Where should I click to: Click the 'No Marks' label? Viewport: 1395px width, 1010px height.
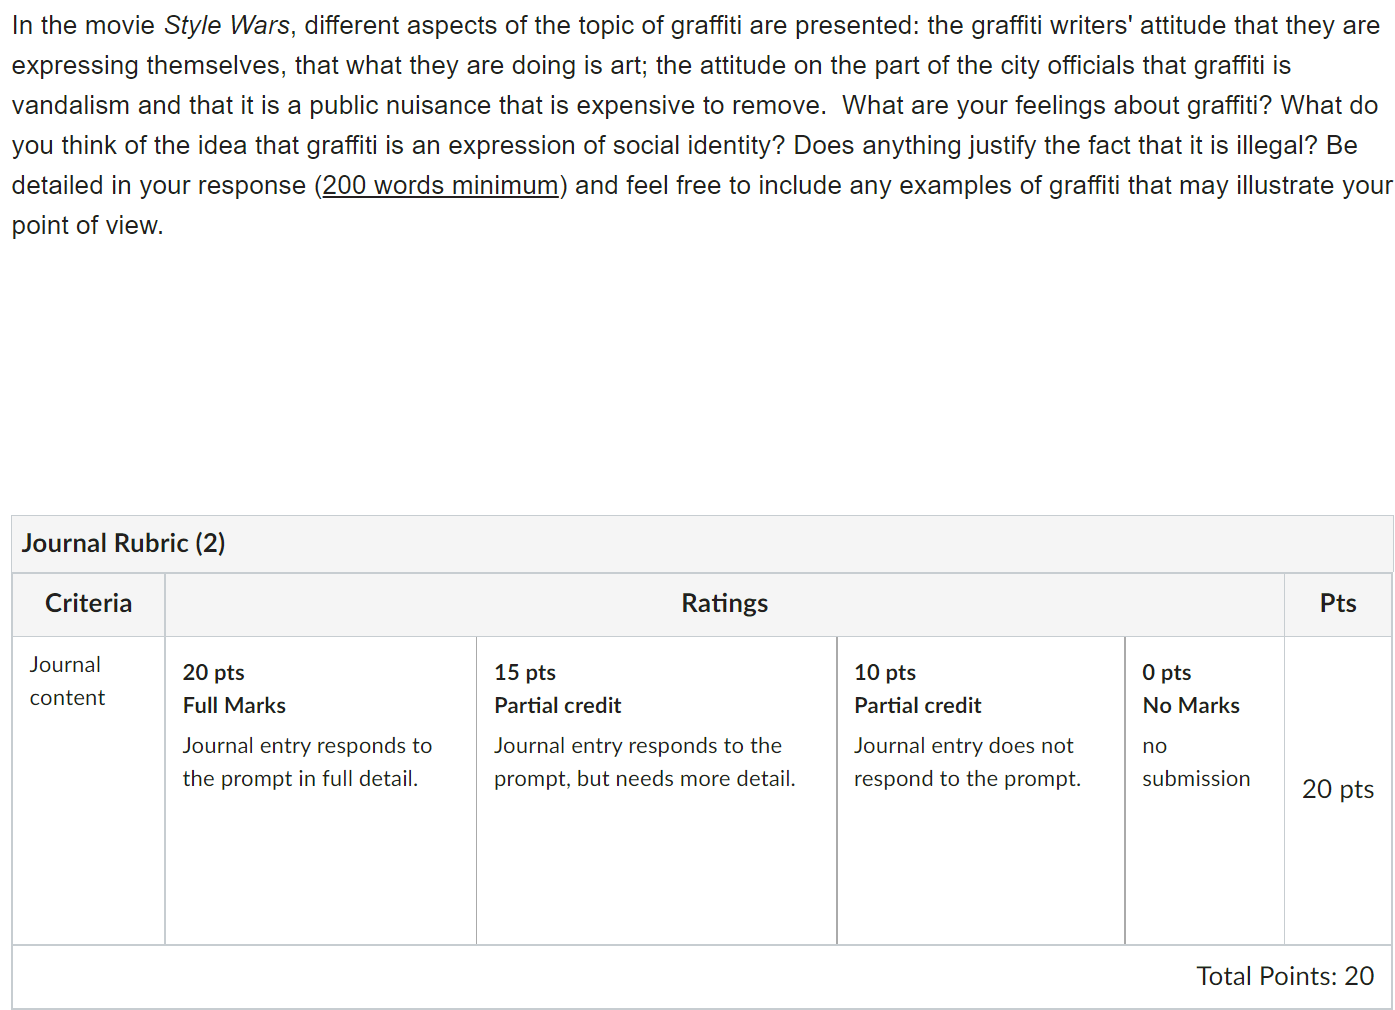1191,706
